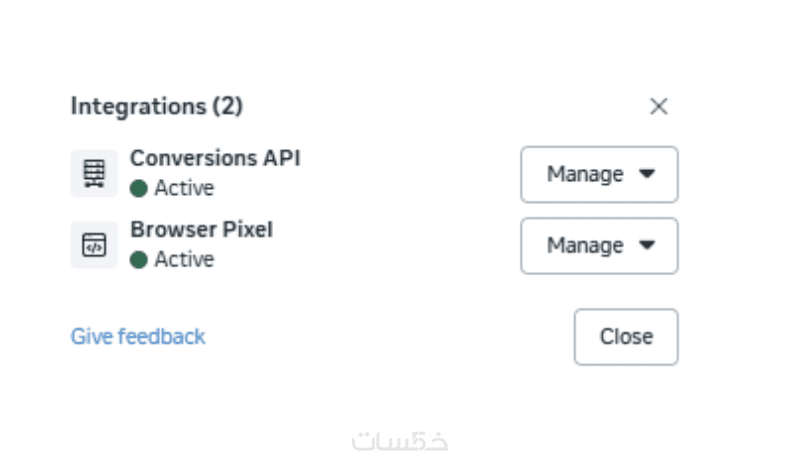This screenshot has height=460, width=800.
Task: Click the Khamsat watermark logo
Action: [x=400, y=440]
